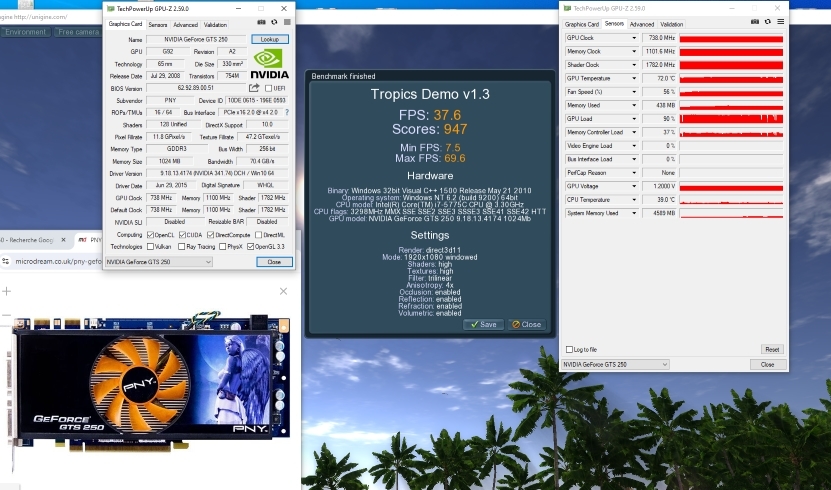Image resolution: width=831 pixels, height=490 pixels.
Task: Click screenshot camera icon in Sensors GPU-Z window
Action: 755,22
